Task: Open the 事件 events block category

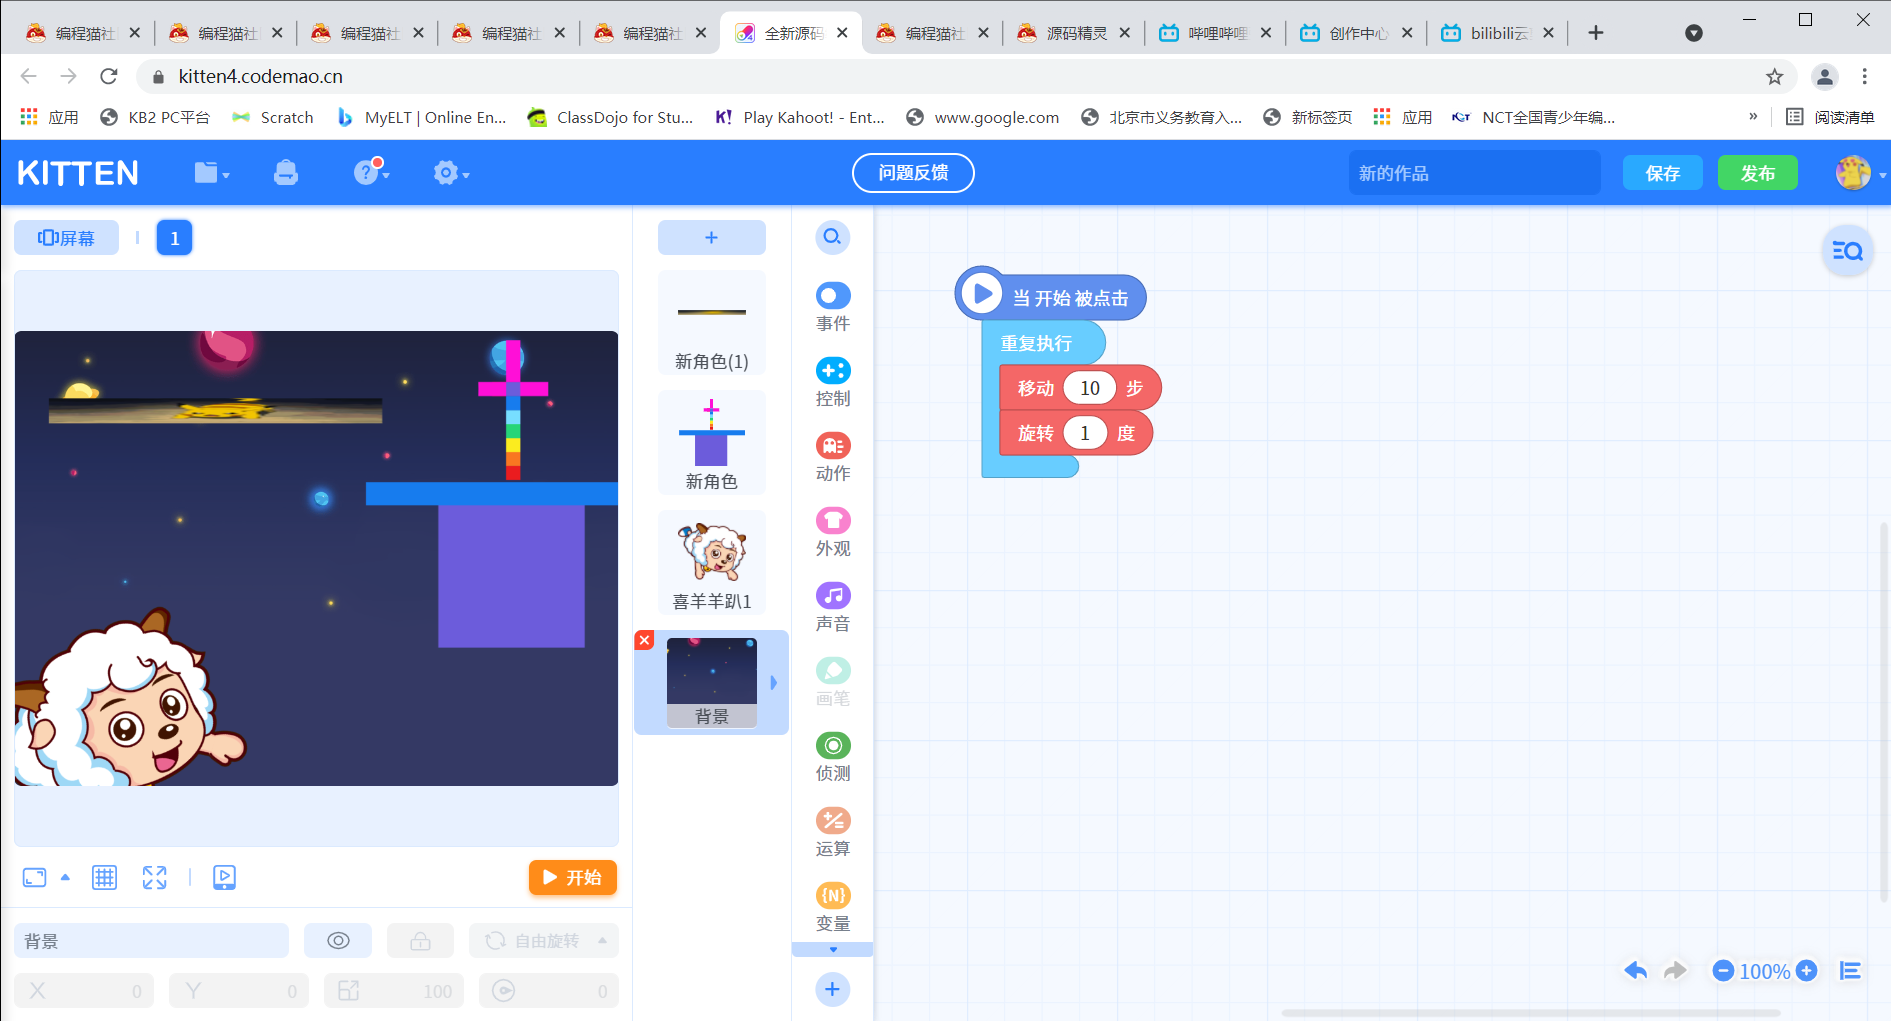Action: tap(833, 307)
